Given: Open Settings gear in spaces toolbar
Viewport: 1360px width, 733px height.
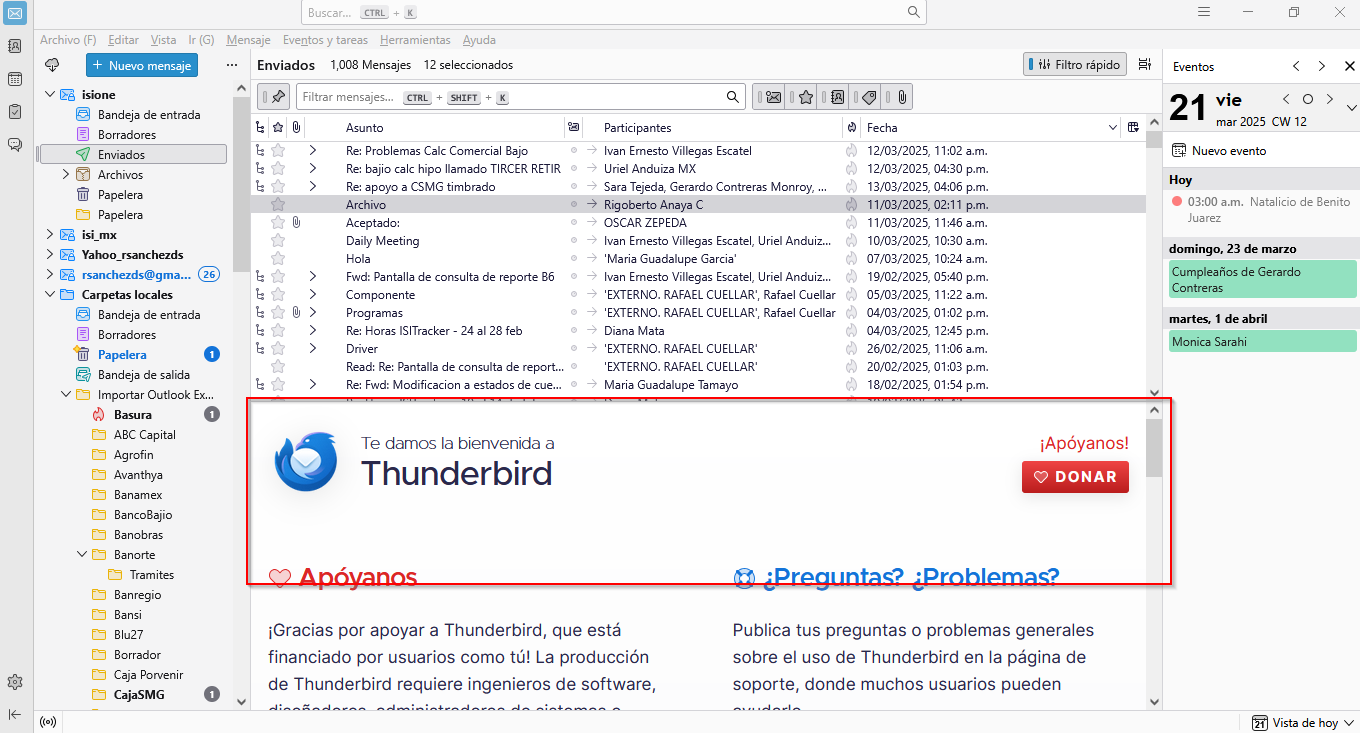Looking at the screenshot, I should (x=15, y=682).
